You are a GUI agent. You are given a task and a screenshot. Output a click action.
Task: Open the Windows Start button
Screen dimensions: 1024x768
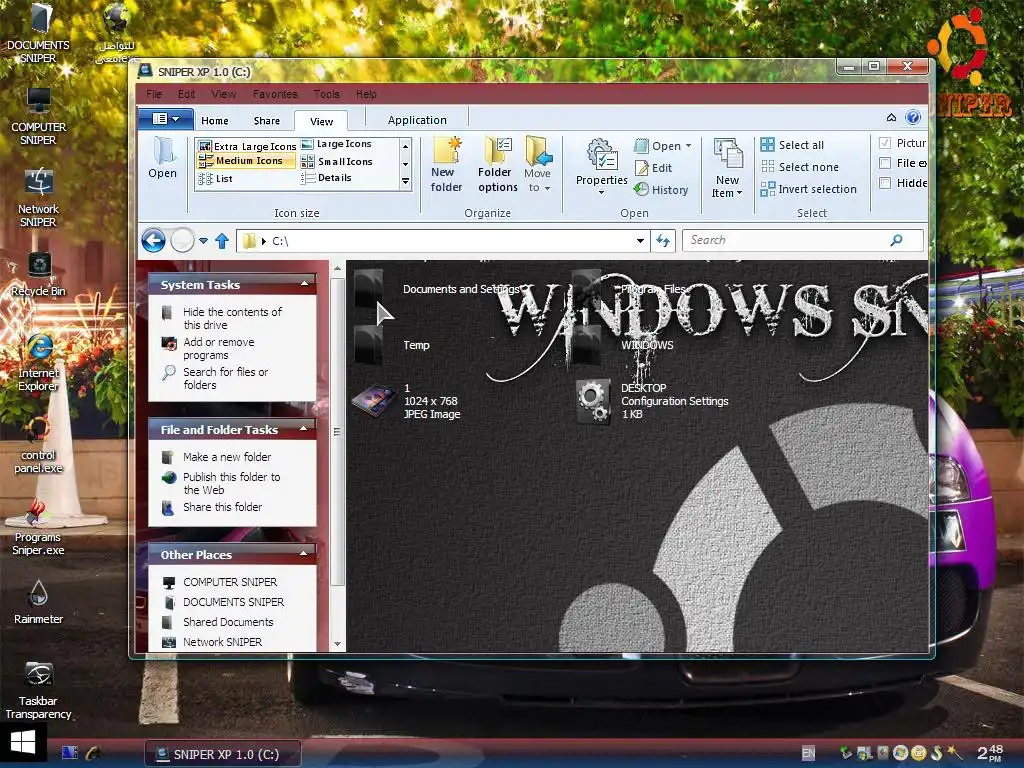pyautogui.click(x=23, y=743)
